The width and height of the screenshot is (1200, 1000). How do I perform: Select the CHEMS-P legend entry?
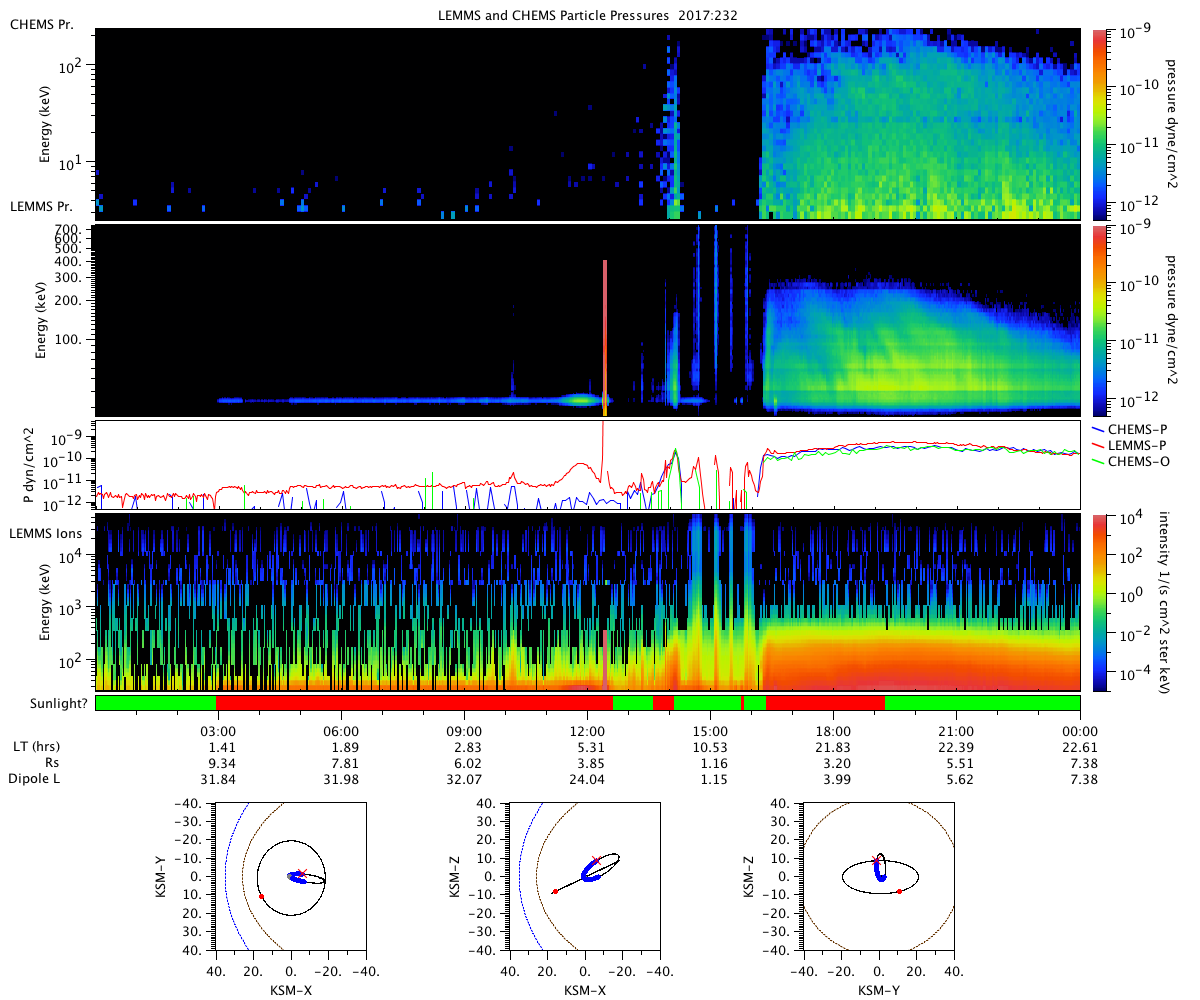(x=1133, y=428)
